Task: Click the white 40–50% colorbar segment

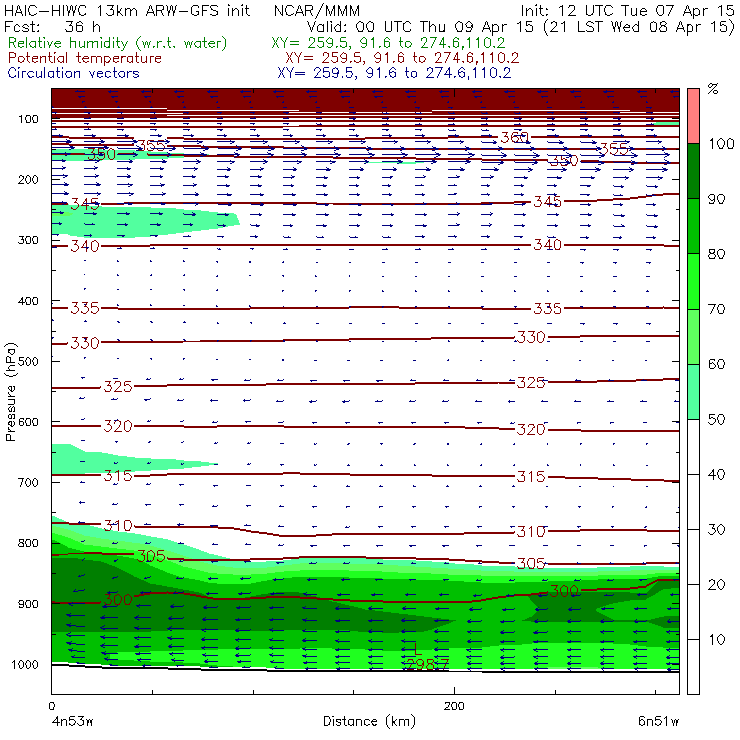Action: pos(693,446)
